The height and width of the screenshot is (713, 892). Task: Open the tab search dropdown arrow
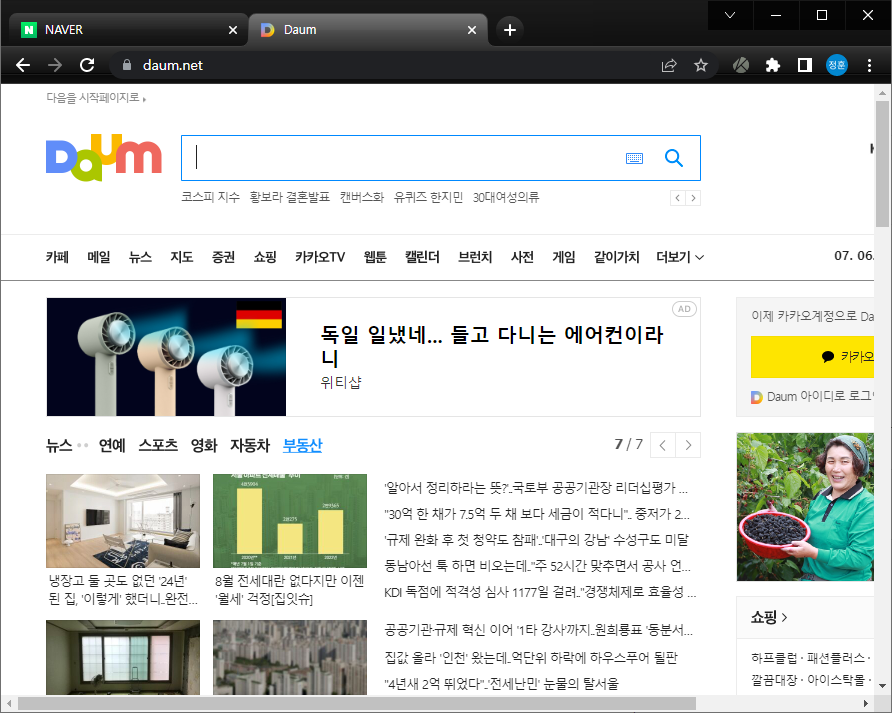tap(730, 15)
